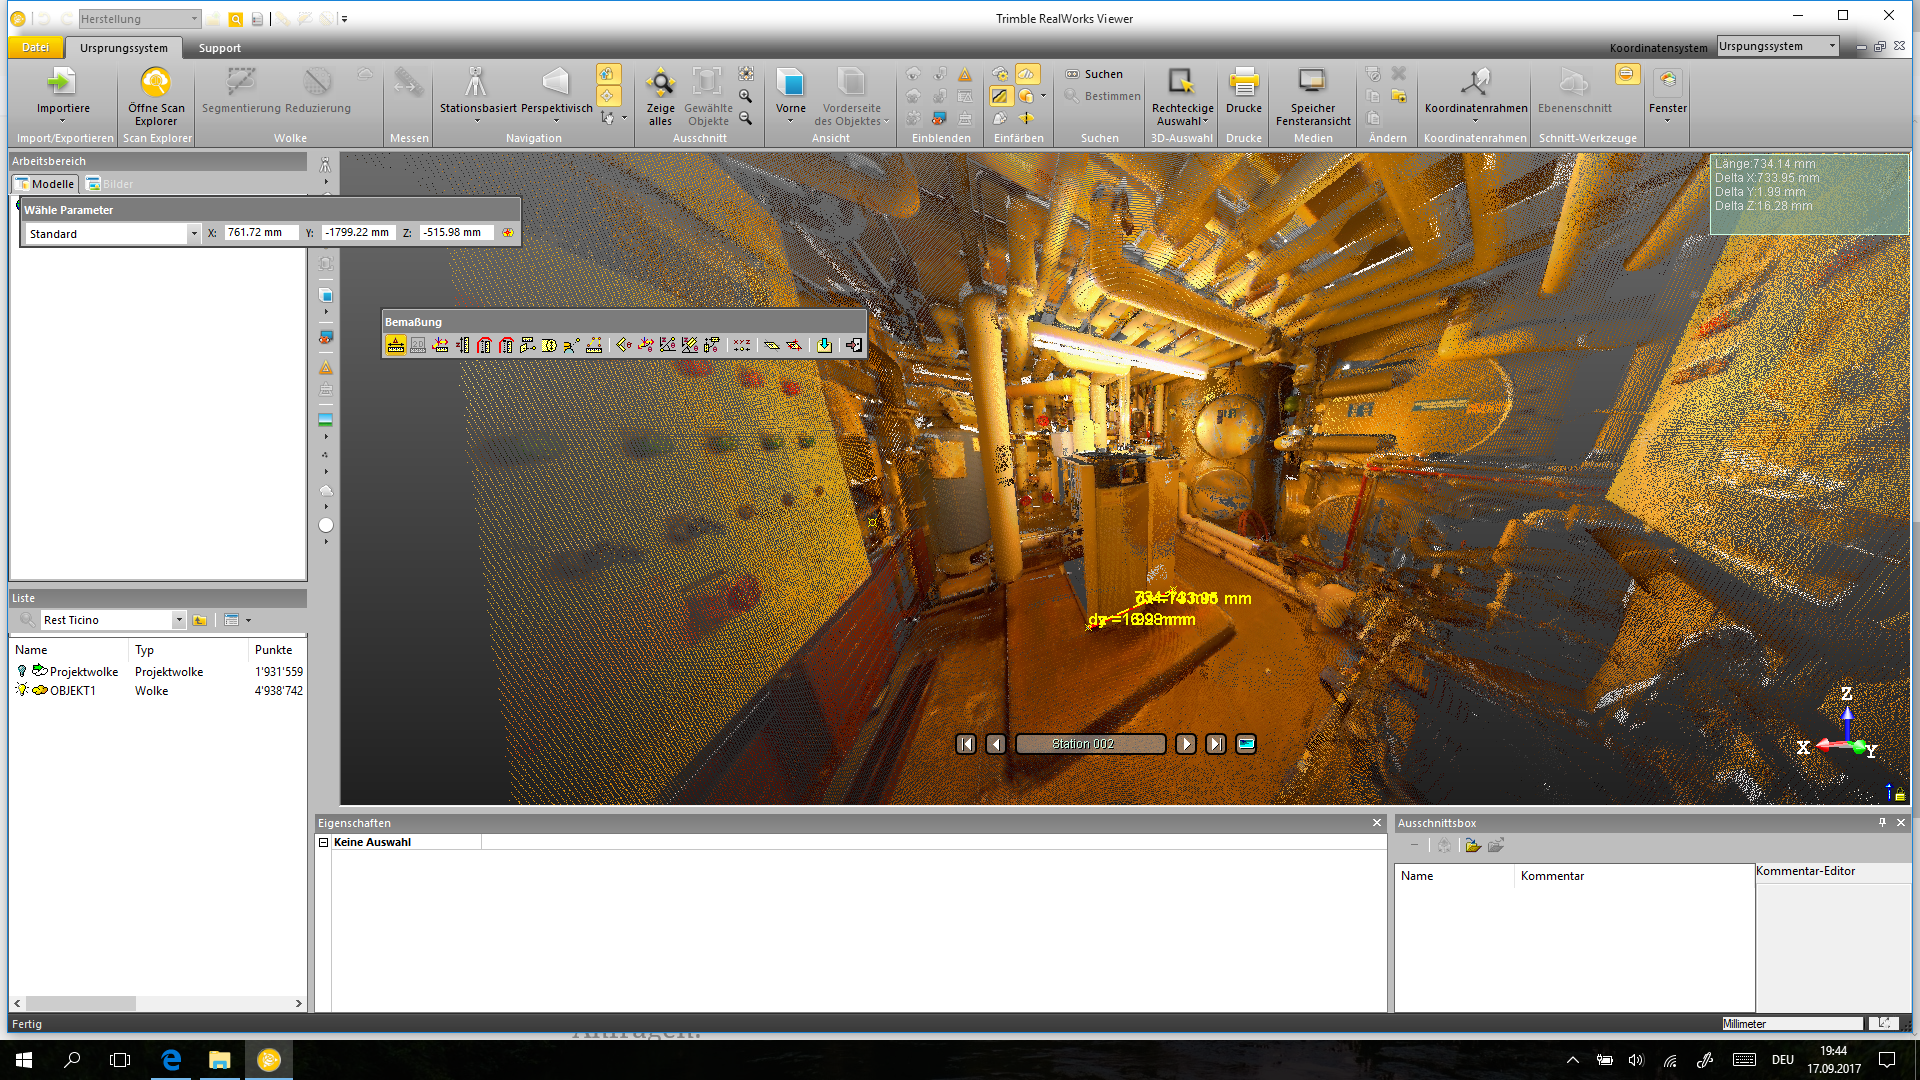Image resolution: width=1920 pixels, height=1080 pixels.
Task: Open the Koordinatensystem Urspungssystem dropdown
Action: click(1832, 46)
